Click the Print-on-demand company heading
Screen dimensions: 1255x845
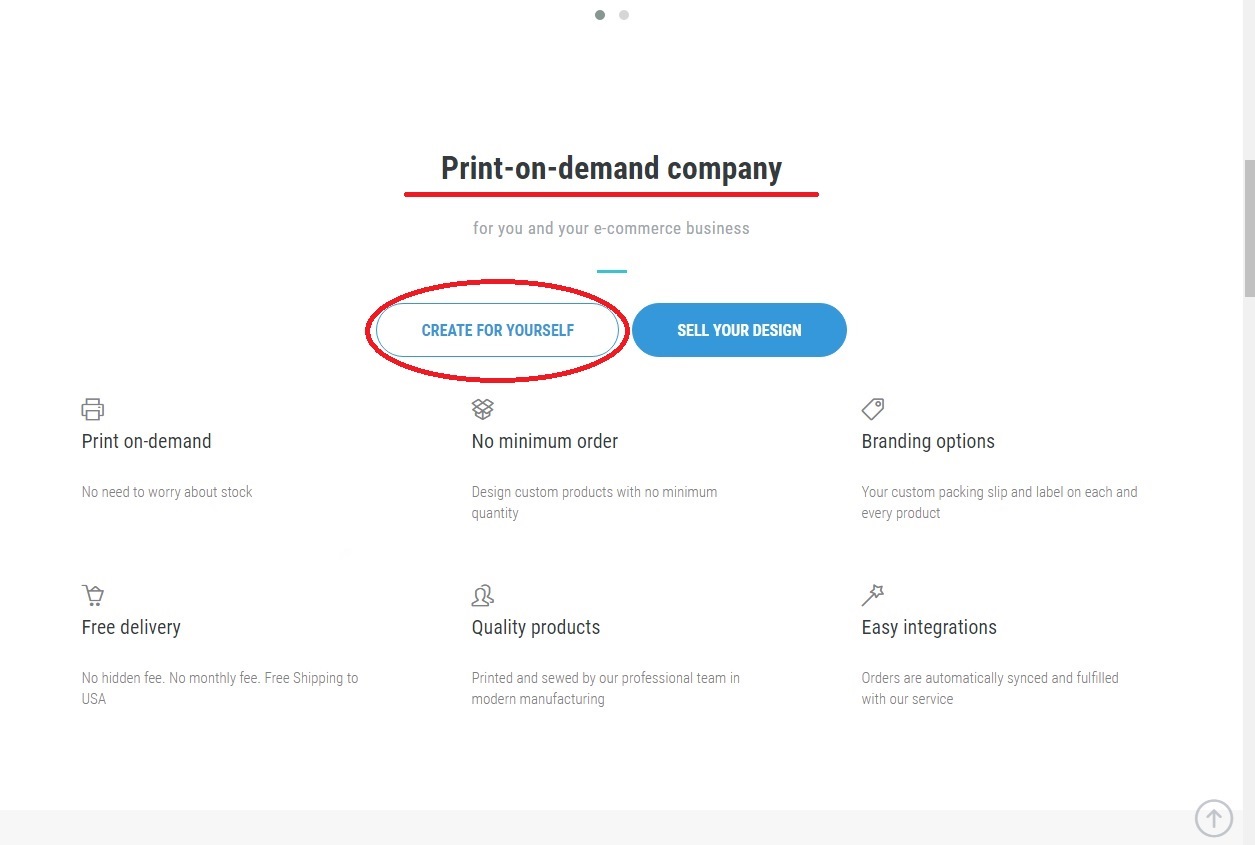tap(612, 168)
